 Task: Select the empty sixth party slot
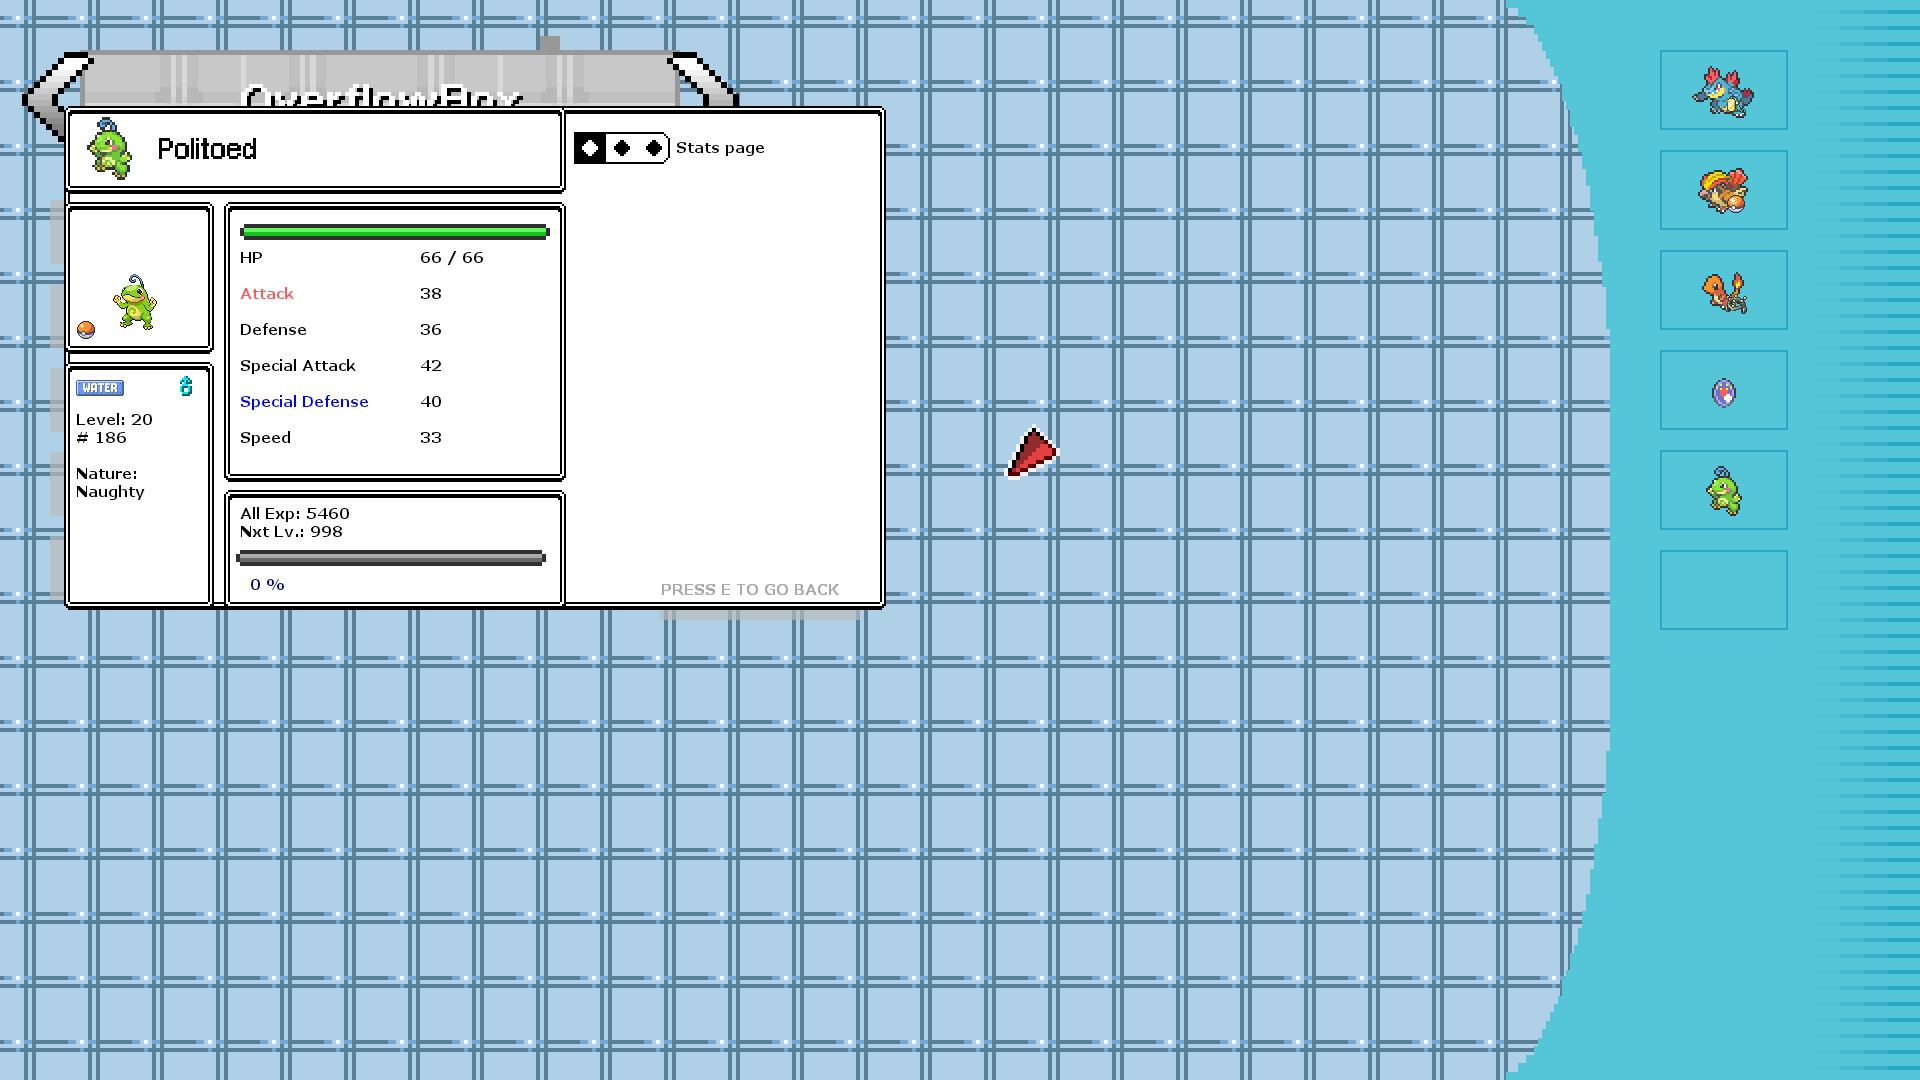(x=1723, y=591)
